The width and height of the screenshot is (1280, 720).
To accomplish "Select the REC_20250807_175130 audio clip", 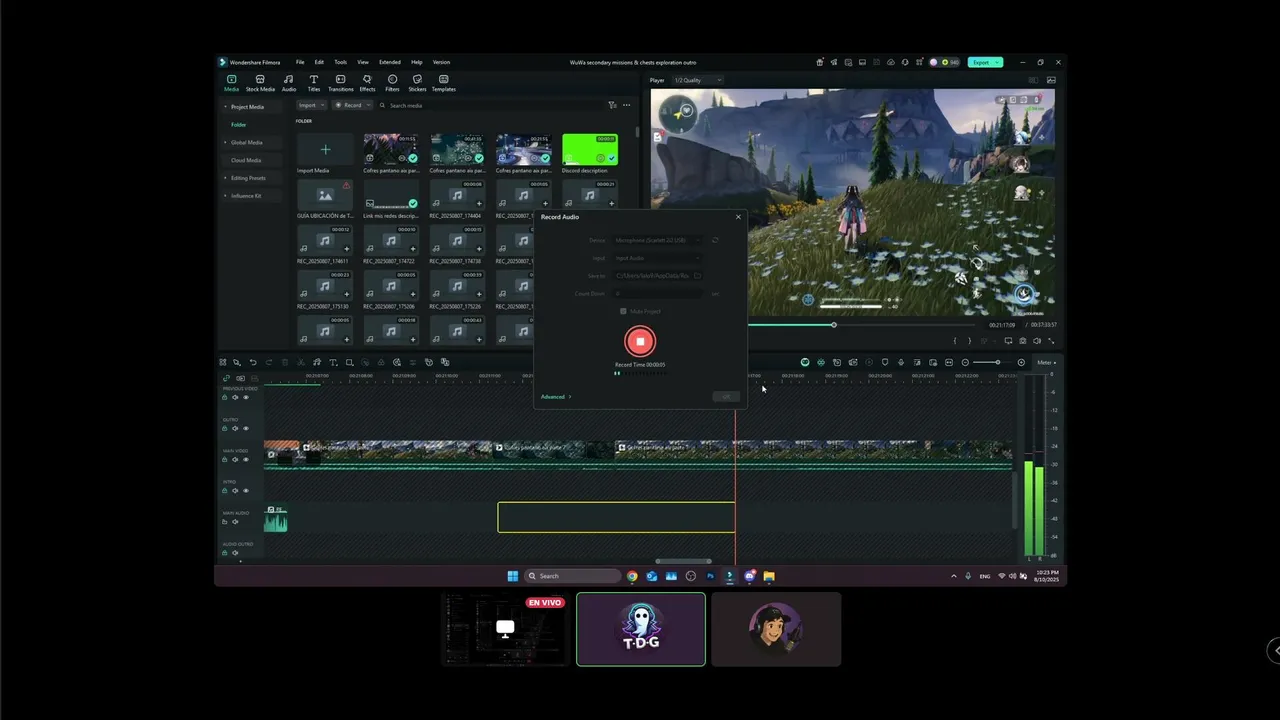I will pyautogui.click(x=325, y=288).
